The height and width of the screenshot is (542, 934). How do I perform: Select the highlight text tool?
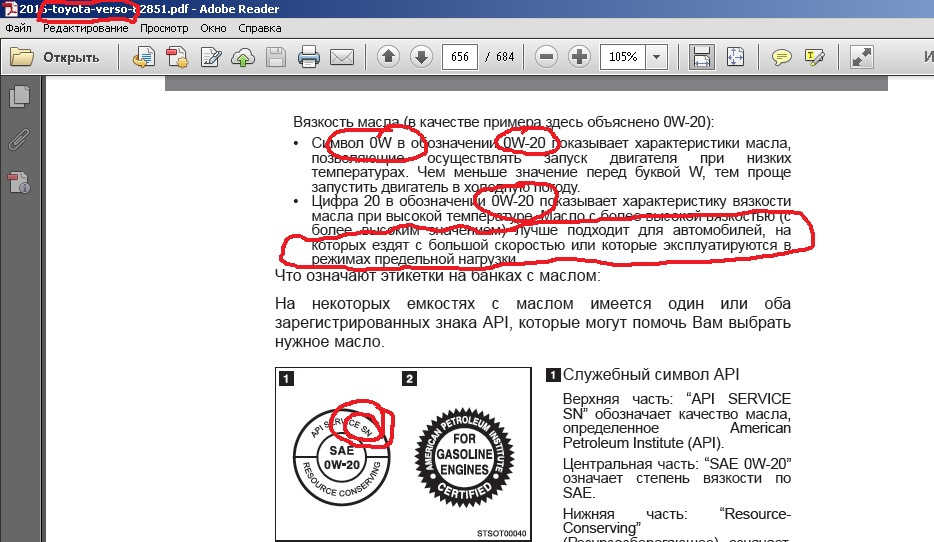point(814,57)
